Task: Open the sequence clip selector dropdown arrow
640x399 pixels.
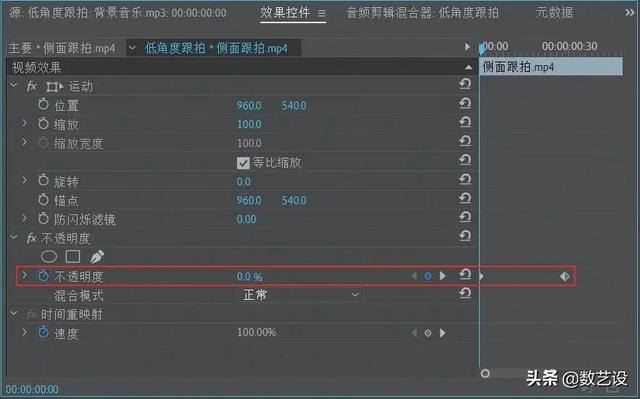Action: point(132,48)
